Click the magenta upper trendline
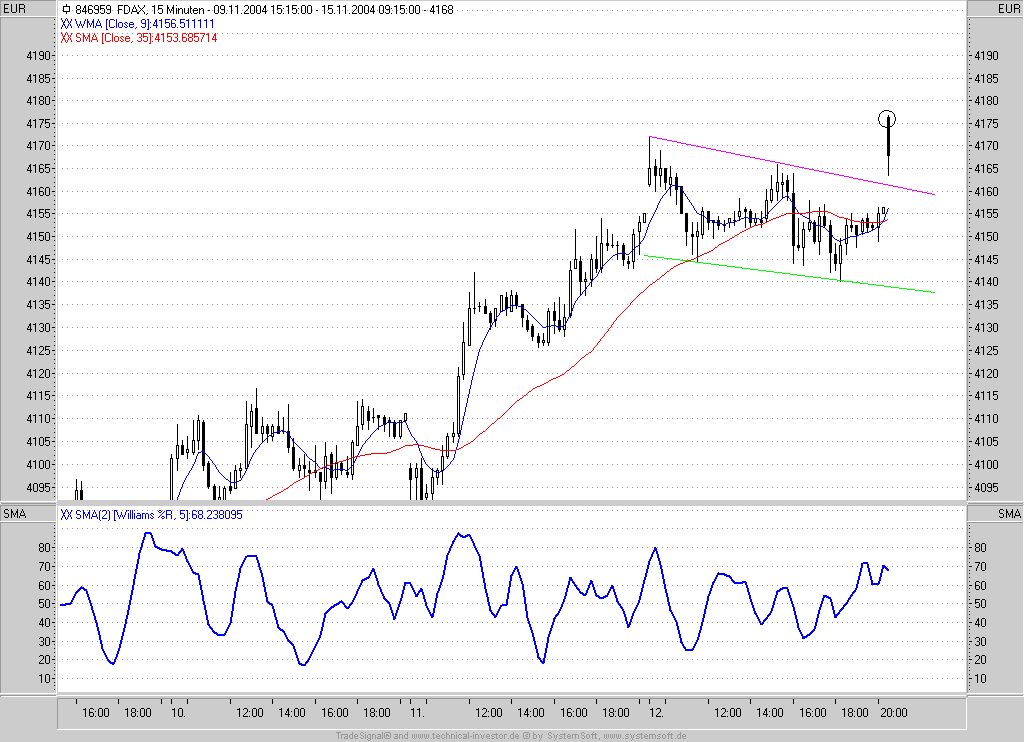 tap(792, 166)
